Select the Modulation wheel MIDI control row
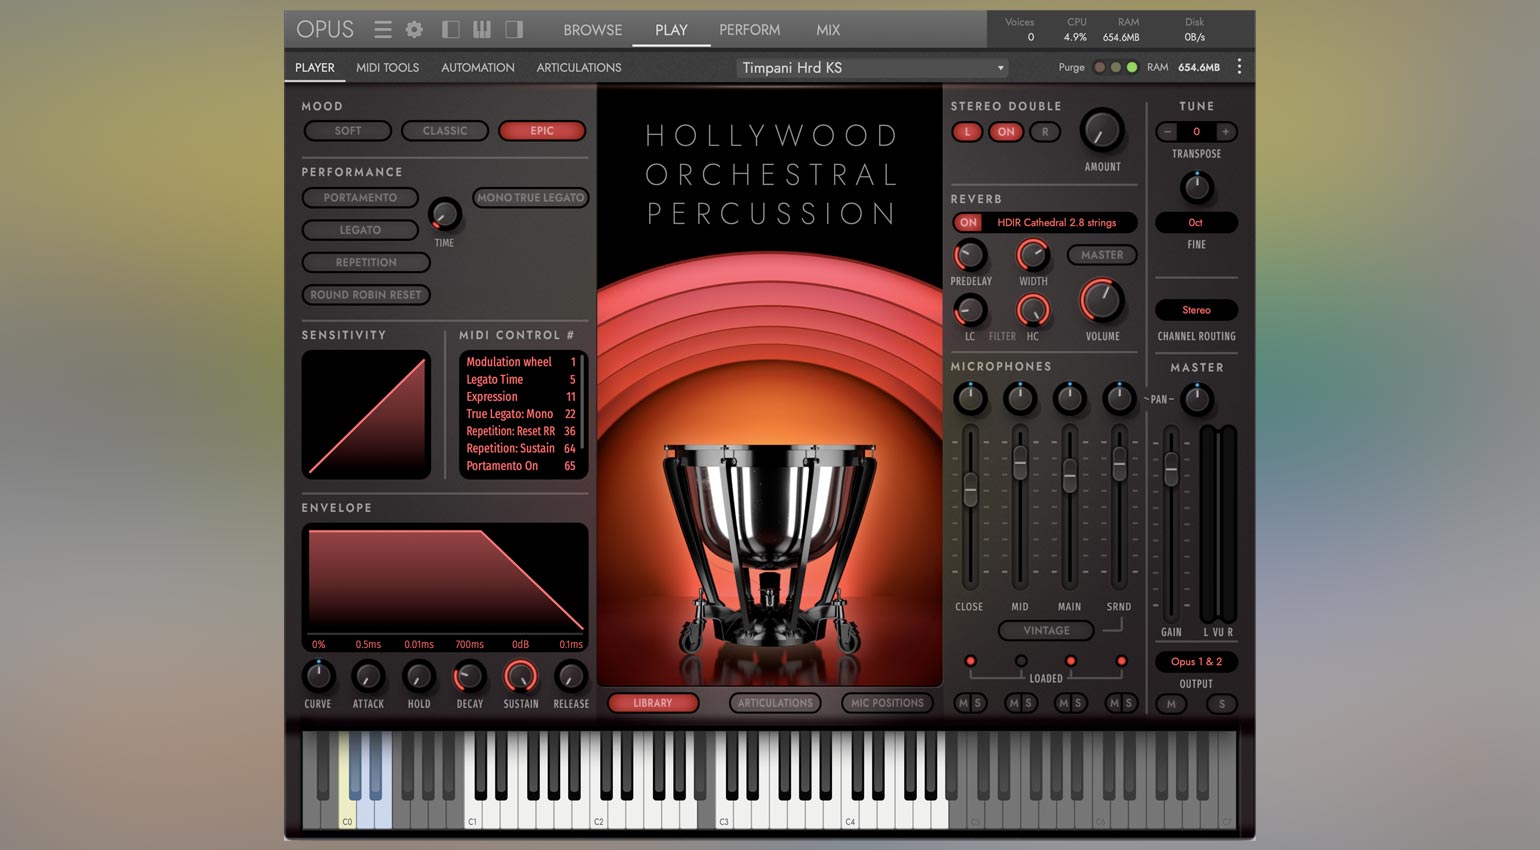Image resolution: width=1540 pixels, height=850 pixels. click(521, 362)
